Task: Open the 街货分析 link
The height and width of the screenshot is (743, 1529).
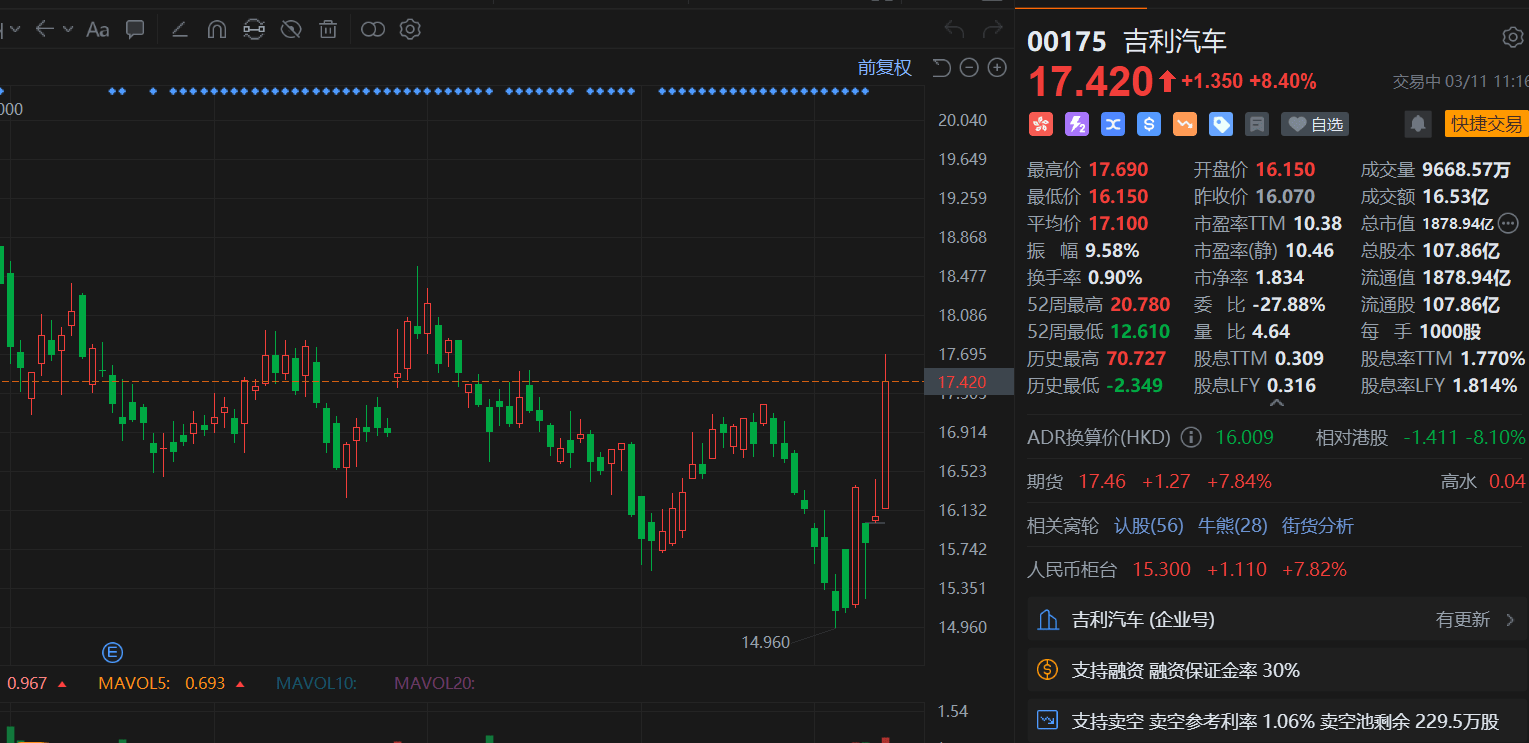Action: coord(1318,525)
